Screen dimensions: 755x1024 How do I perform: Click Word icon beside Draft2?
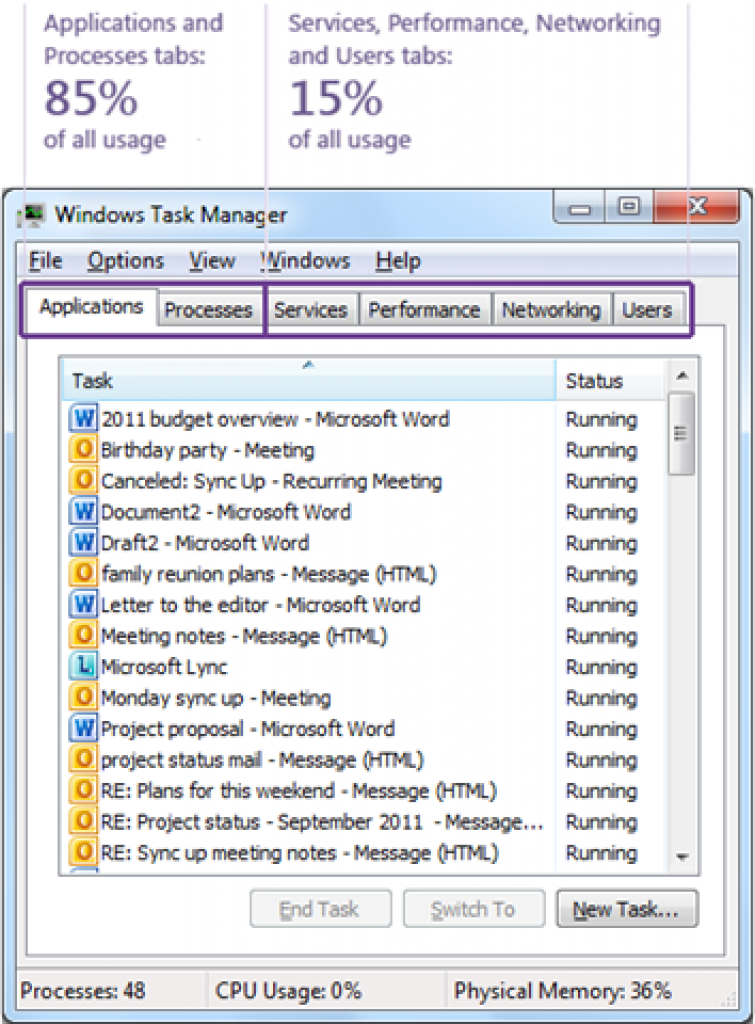click(84, 542)
